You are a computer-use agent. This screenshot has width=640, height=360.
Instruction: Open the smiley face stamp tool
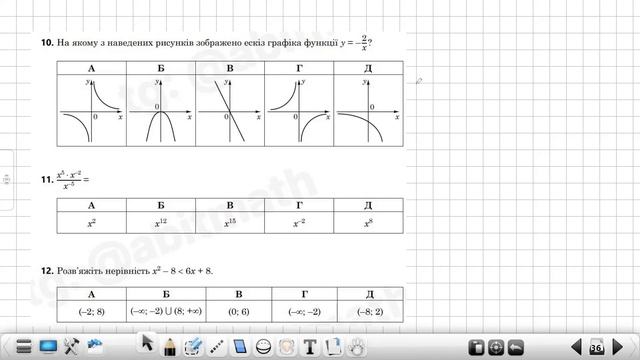click(263, 347)
